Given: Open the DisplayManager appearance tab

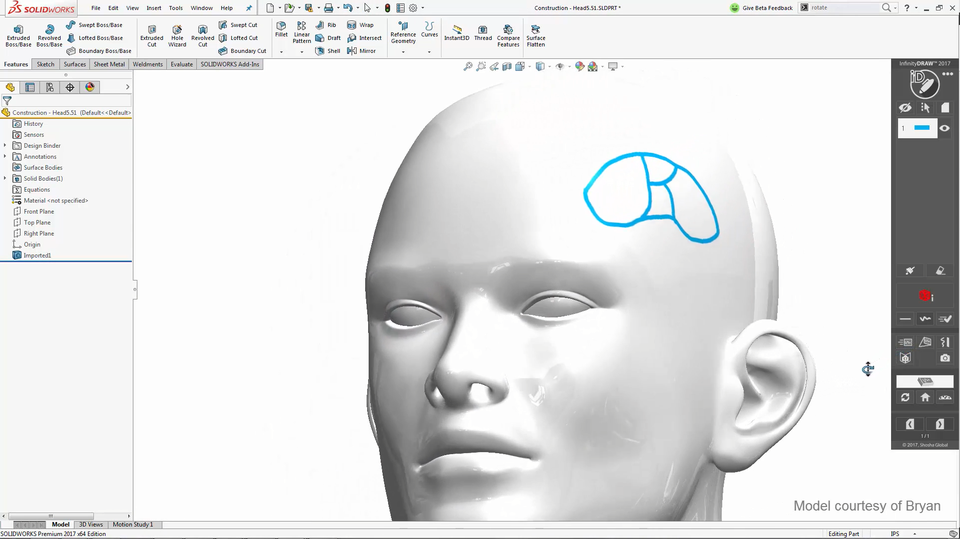Looking at the screenshot, I should 90,88.
